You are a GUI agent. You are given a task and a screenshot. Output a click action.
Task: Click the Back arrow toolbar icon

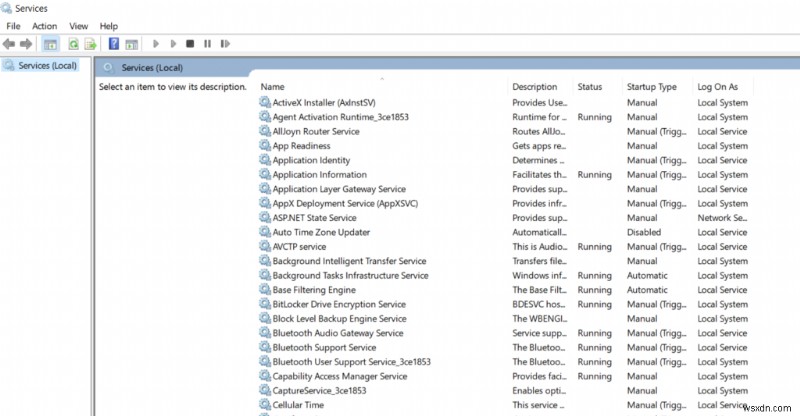(x=9, y=44)
